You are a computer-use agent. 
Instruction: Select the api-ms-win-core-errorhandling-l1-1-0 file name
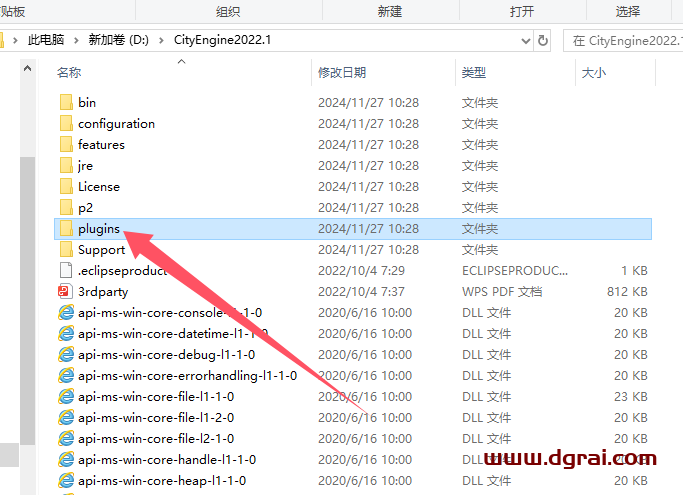187,376
